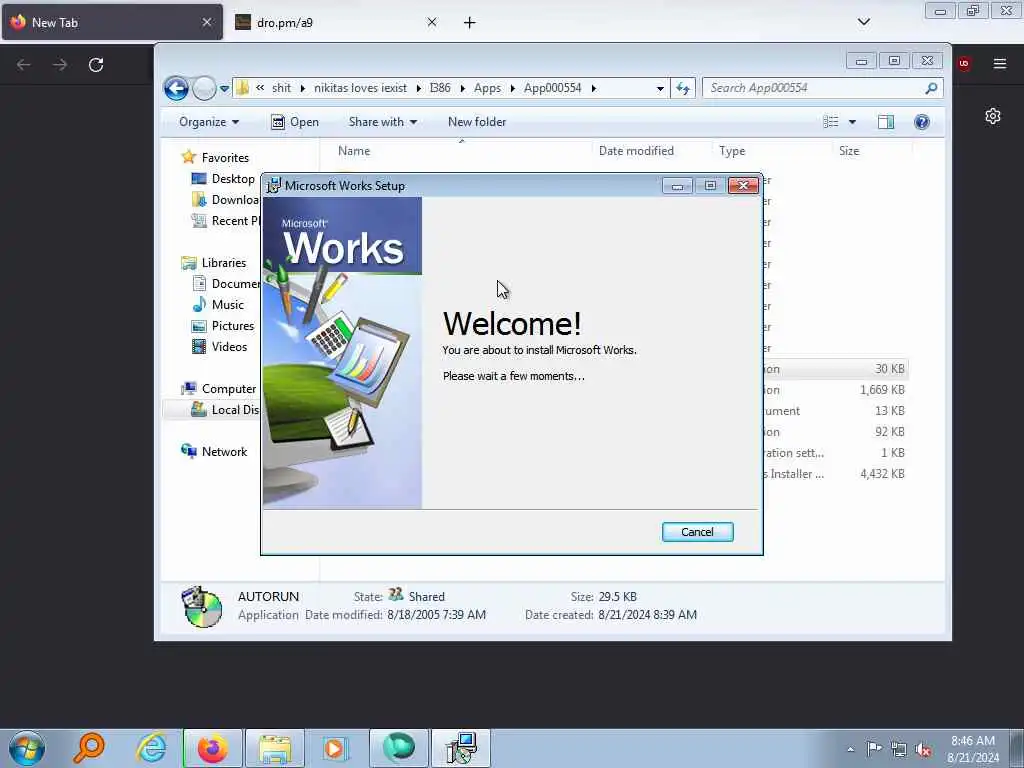The width and height of the screenshot is (1024, 768).
Task: Click the Apps breadcrumb segment
Action: coord(487,88)
